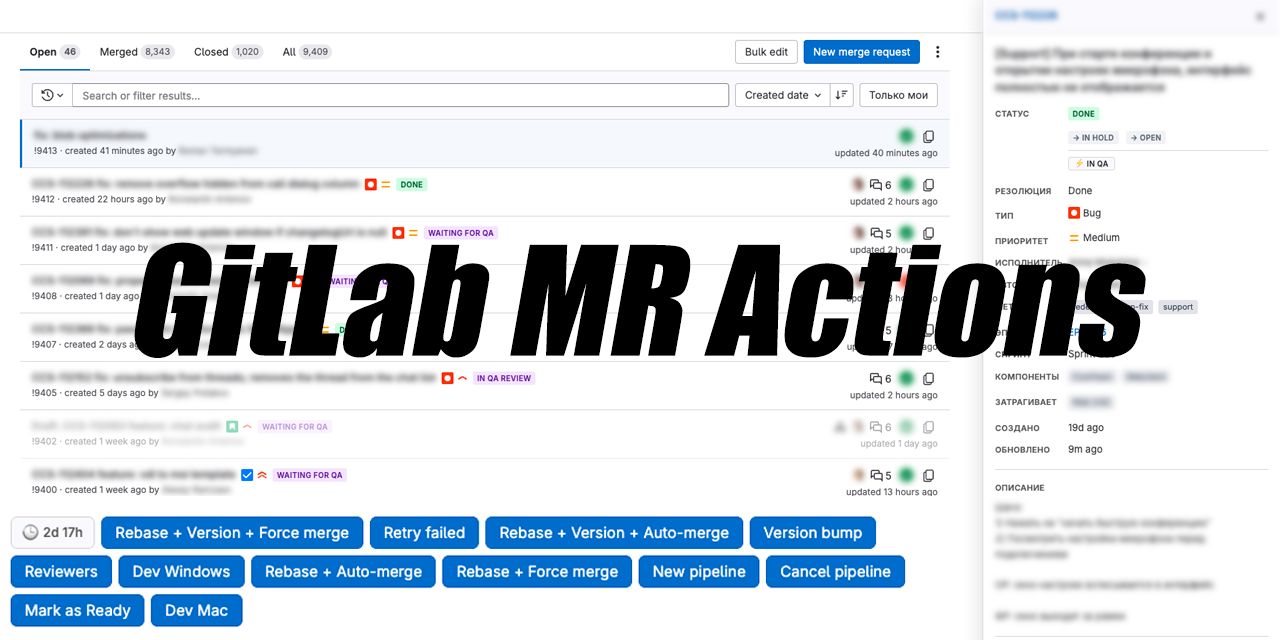Click blue task checkmark icon on MR !9400
Screen dimensions: 1280x640
click(247, 475)
